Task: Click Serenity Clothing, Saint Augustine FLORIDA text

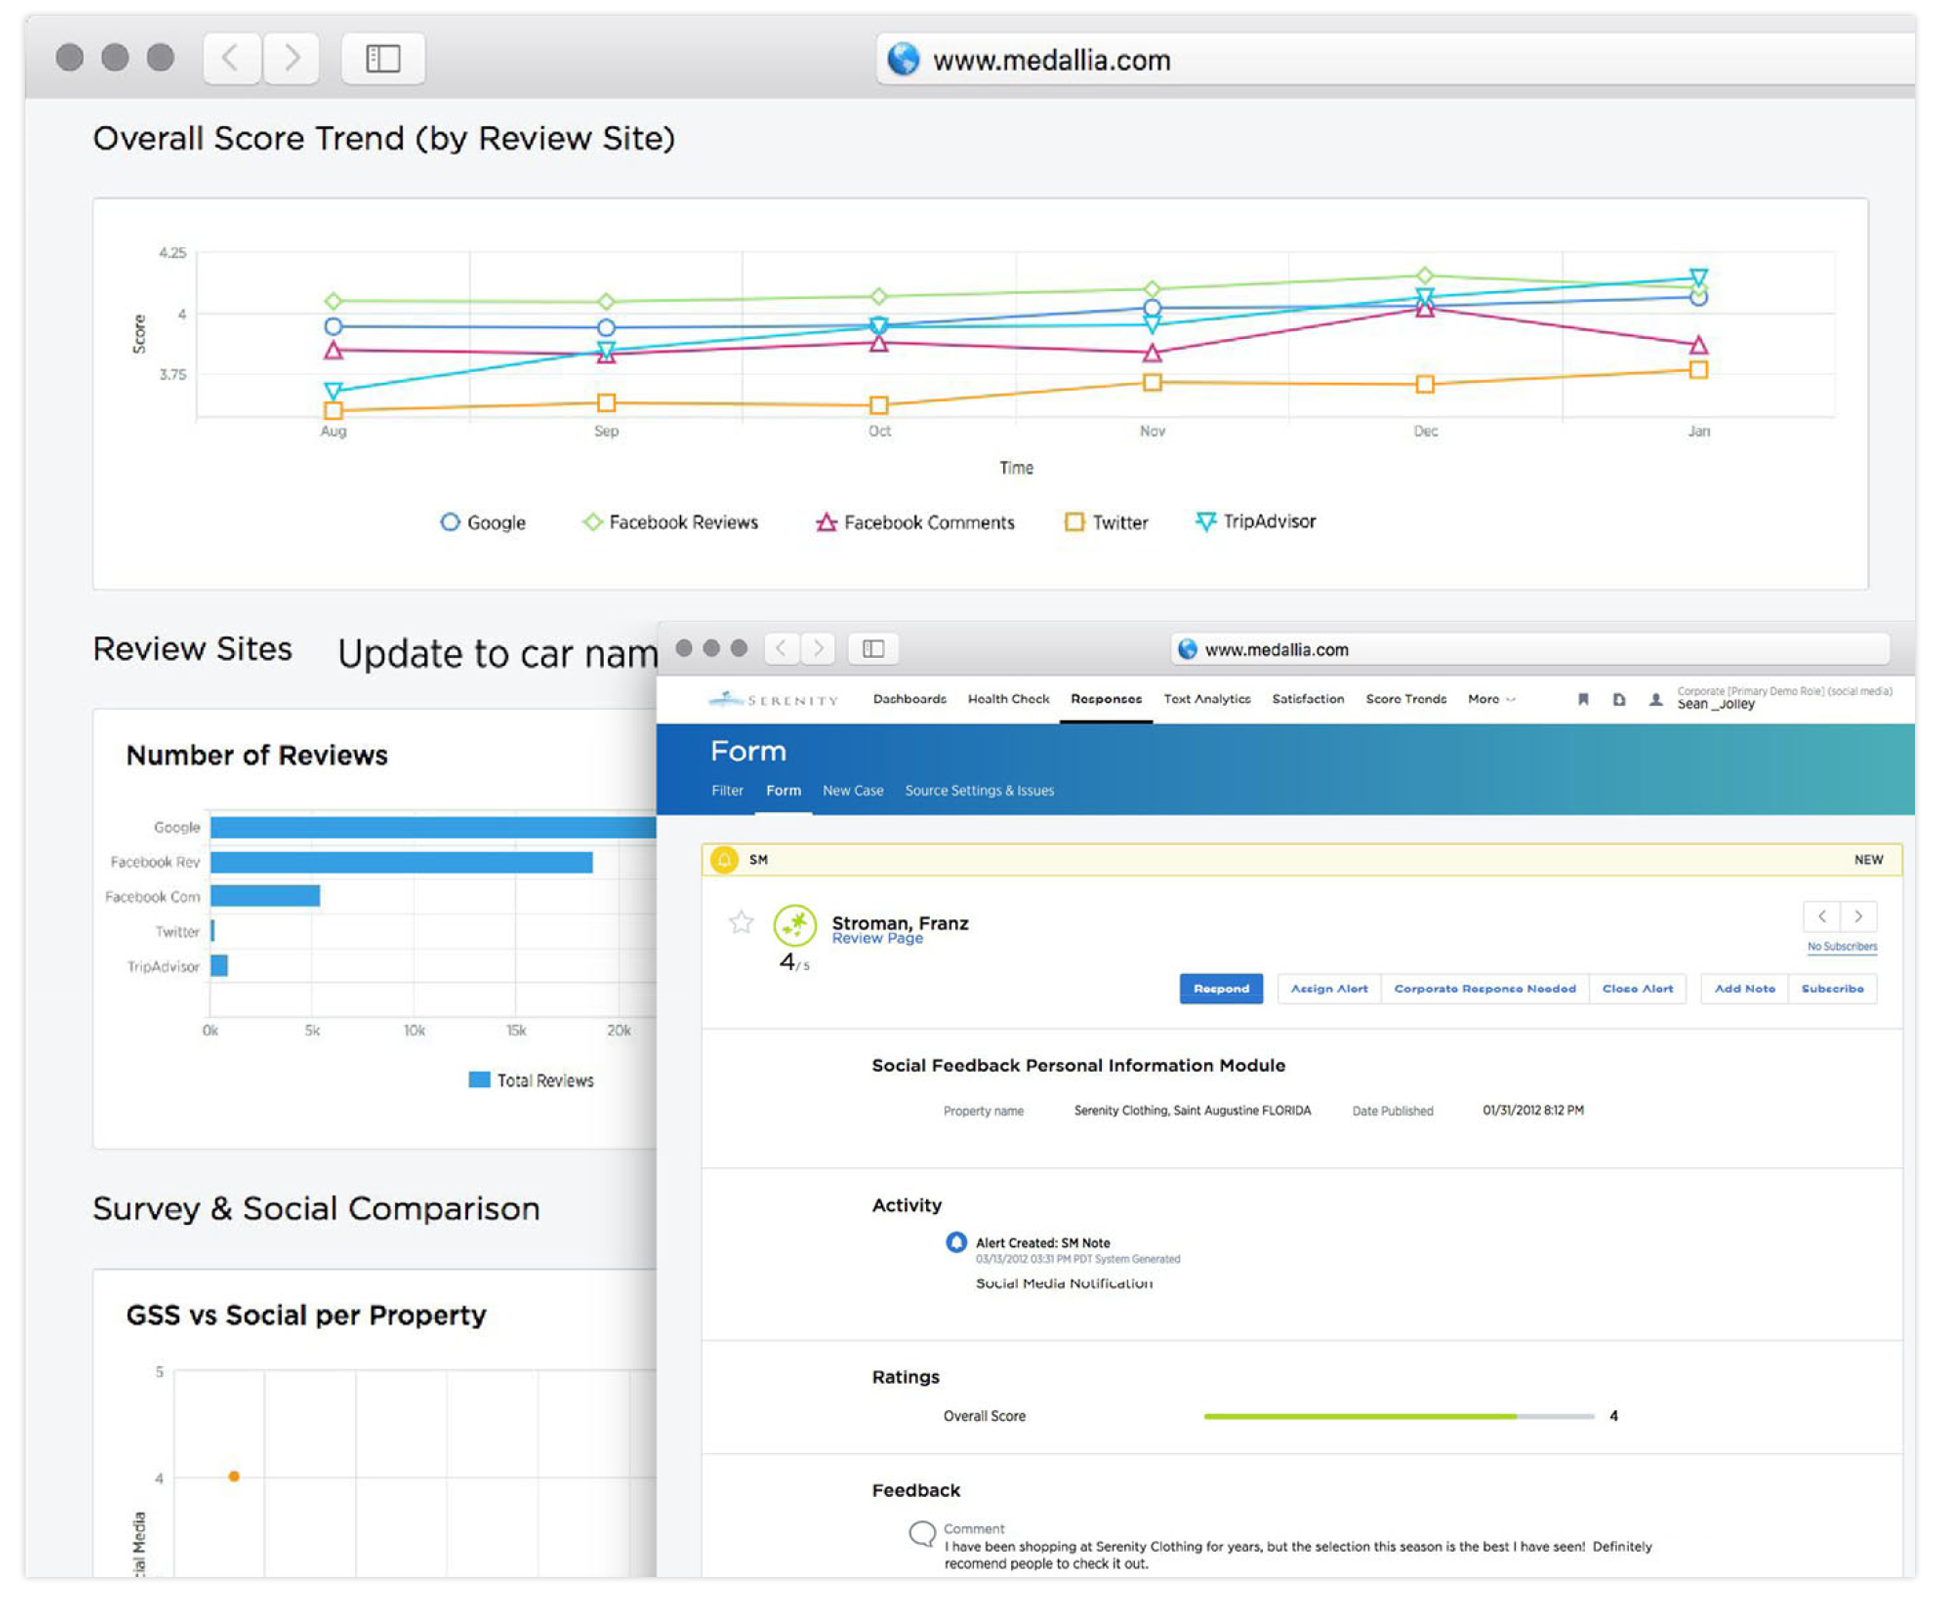Action: pyautogui.click(x=1192, y=1110)
